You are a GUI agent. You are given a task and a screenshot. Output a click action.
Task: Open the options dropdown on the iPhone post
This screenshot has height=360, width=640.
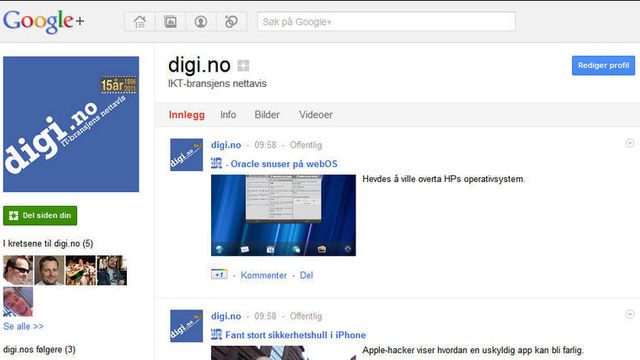click(x=630, y=314)
